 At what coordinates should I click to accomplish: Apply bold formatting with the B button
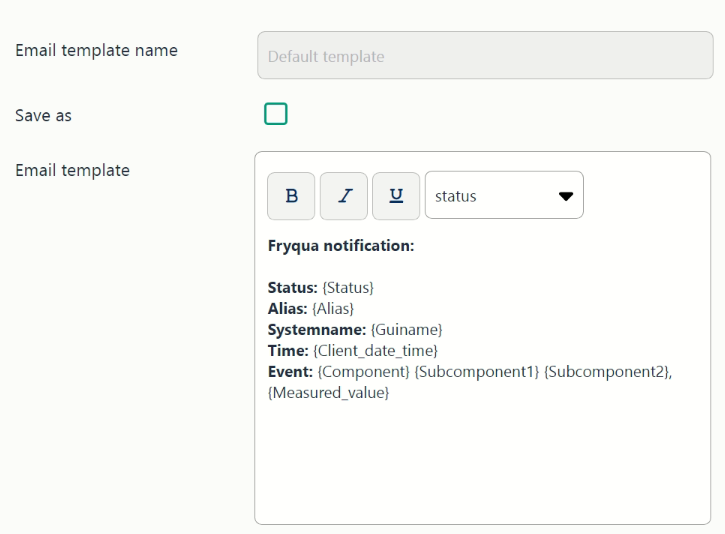click(x=291, y=196)
